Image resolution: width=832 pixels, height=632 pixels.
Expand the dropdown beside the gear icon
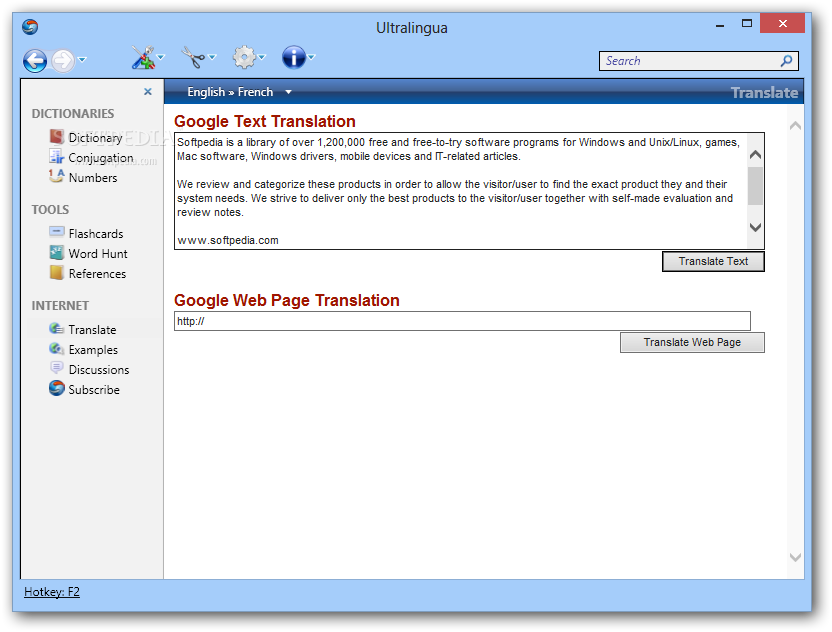[262, 57]
